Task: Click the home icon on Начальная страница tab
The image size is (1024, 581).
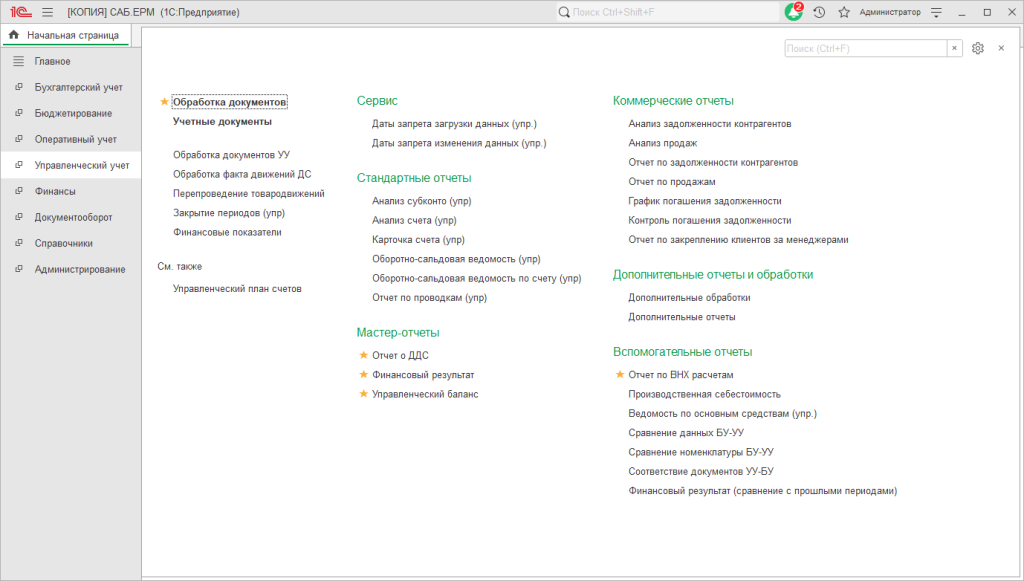Action: pos(14,35)
